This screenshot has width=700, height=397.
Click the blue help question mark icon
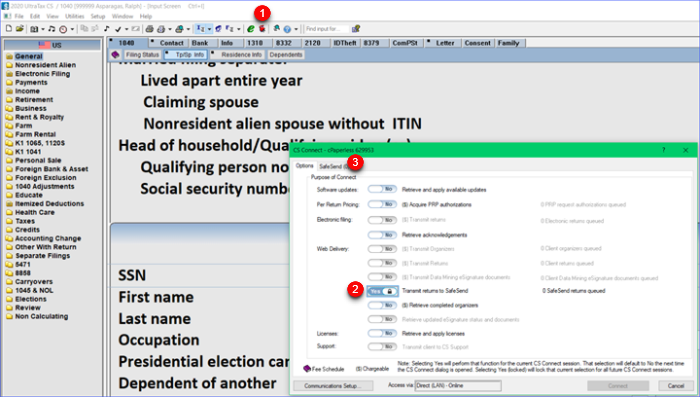click(287, 29)
